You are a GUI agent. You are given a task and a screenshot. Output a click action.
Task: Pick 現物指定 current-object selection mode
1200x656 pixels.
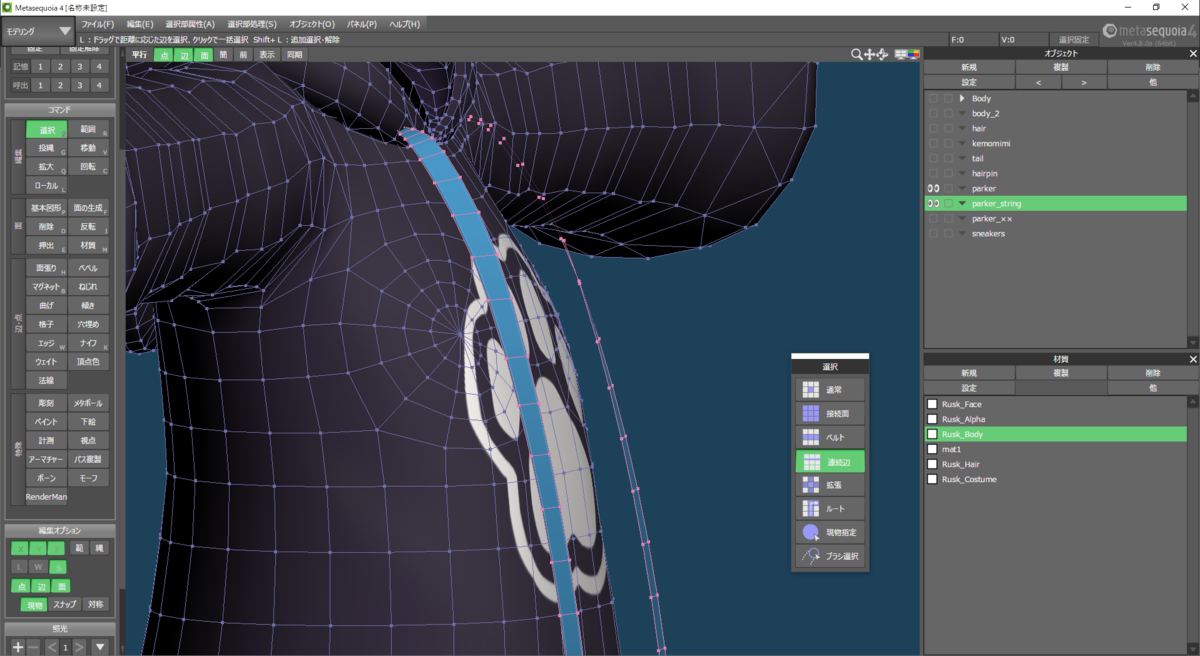point(830,533)
